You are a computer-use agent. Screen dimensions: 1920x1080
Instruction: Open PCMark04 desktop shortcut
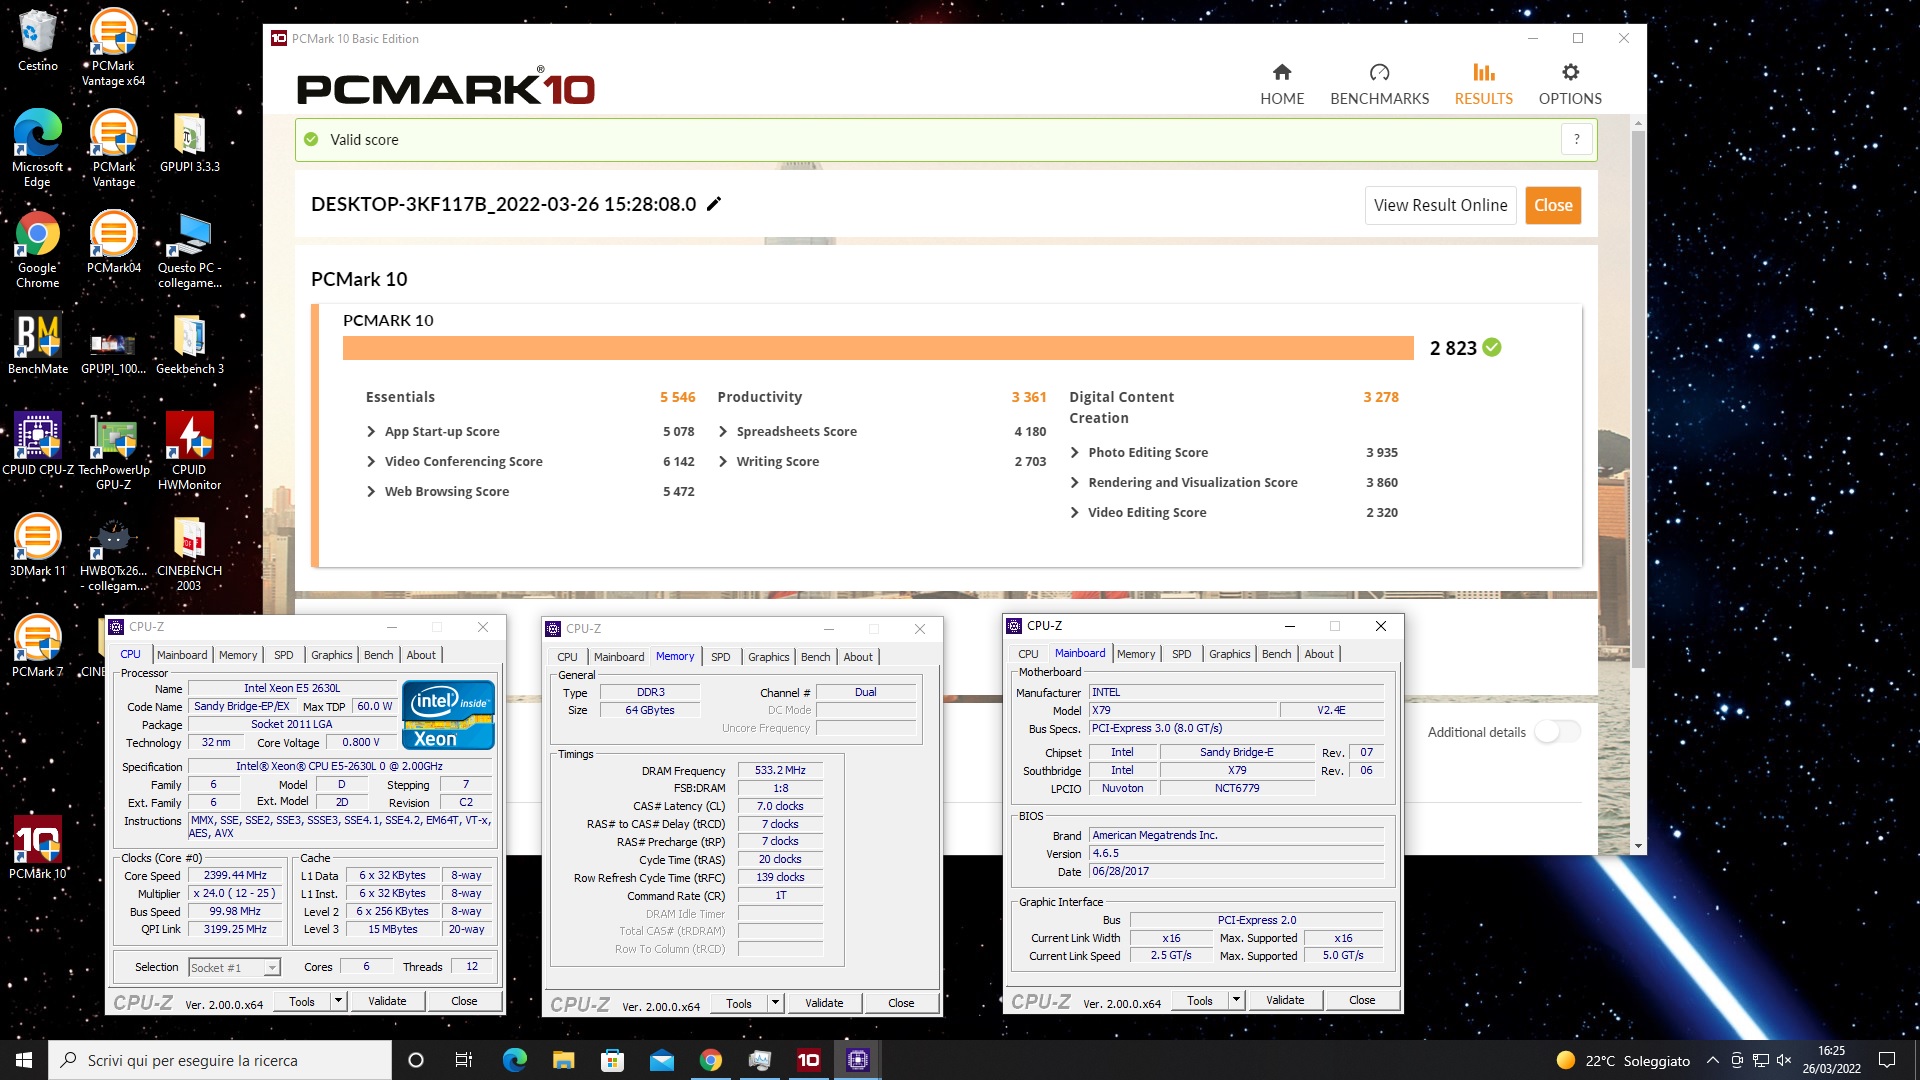click(x=113, y=242)
